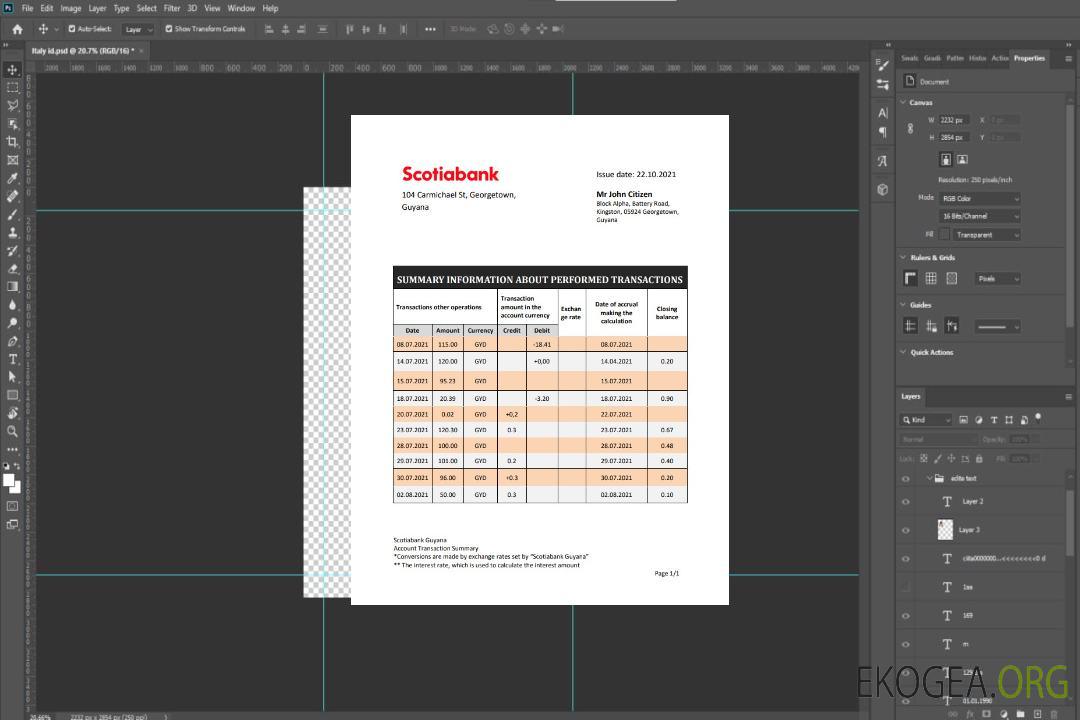Select the Horizontal Type tool

coord(12,359)
